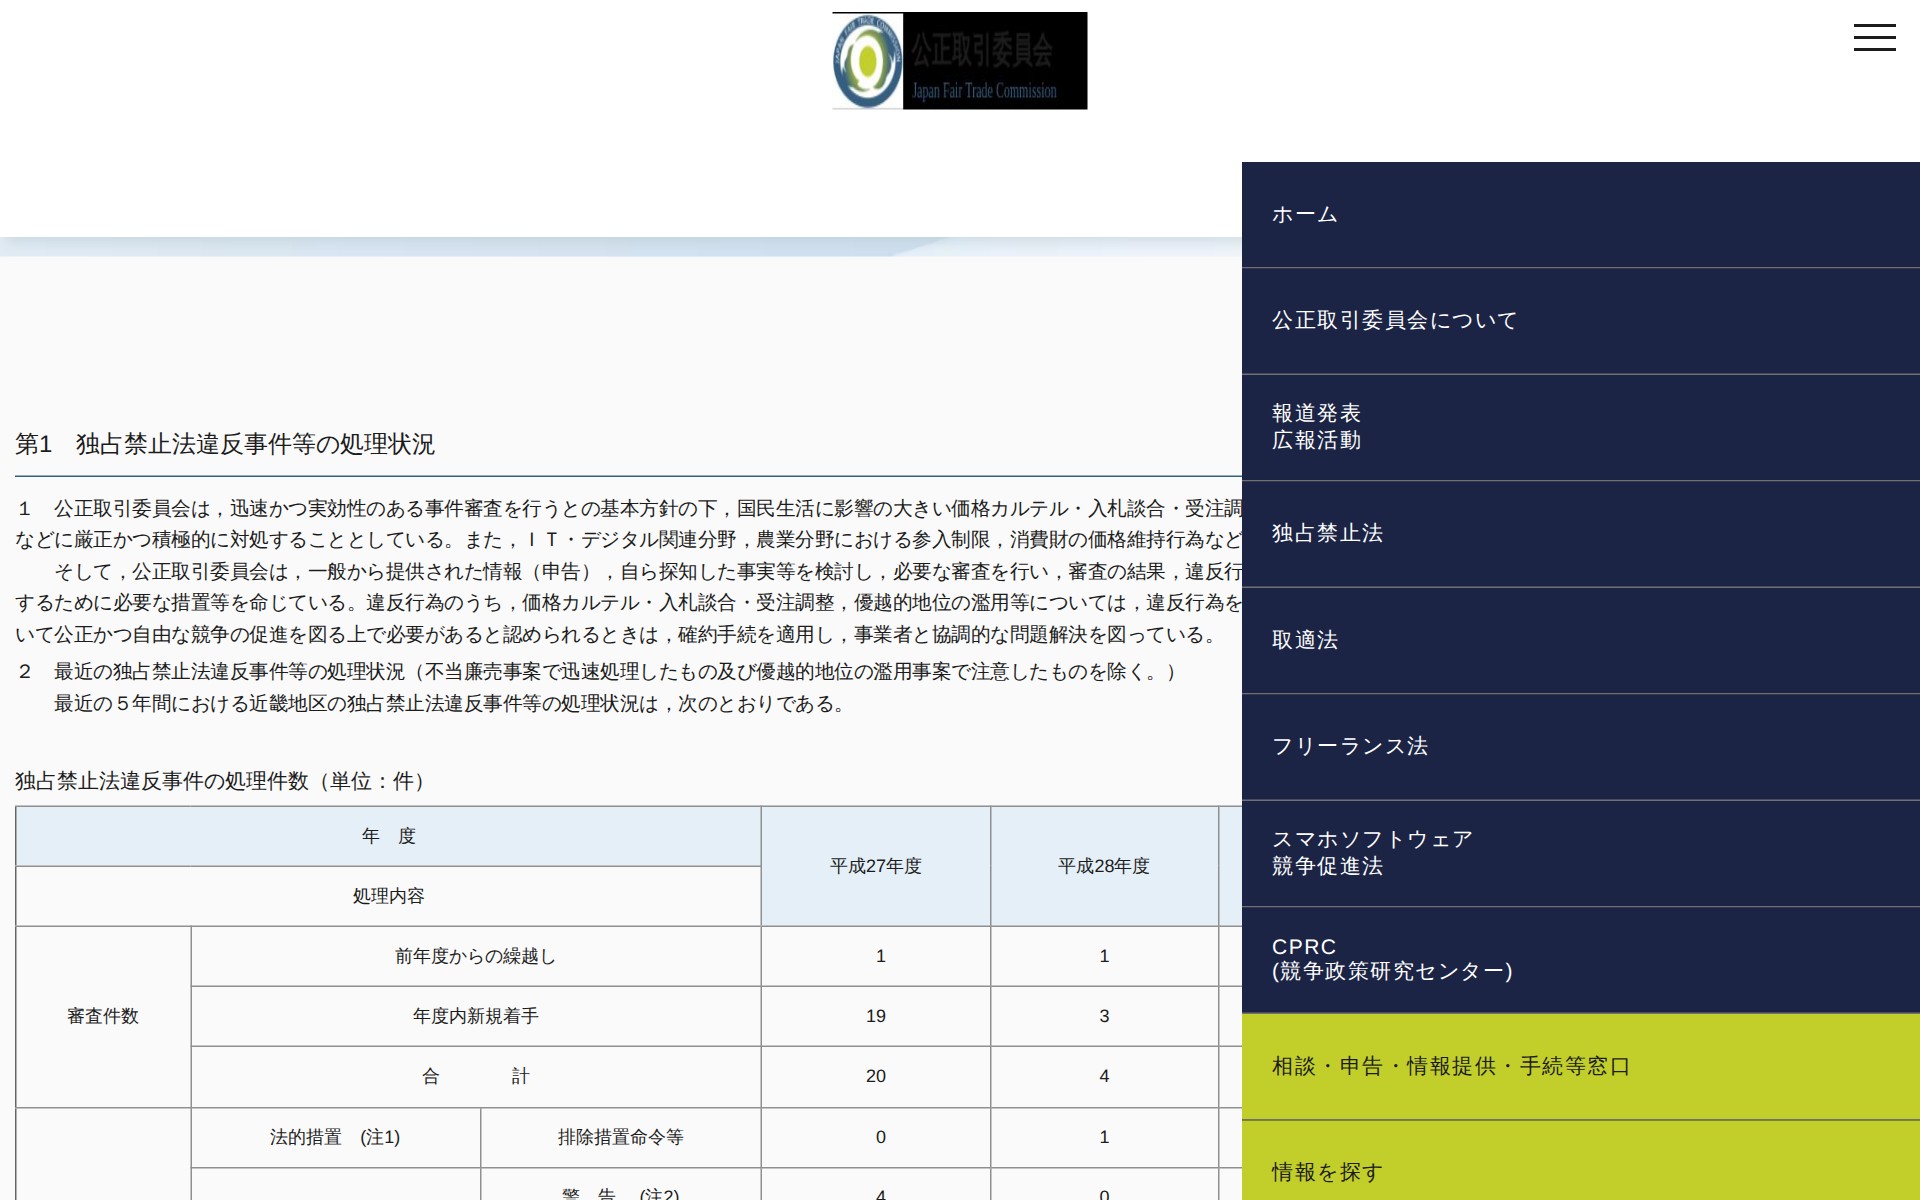Click the 相談・申告・情報提供・手続等窓口 entry
The width and height of the screenshot is (1920, 1200).
1449,1066
